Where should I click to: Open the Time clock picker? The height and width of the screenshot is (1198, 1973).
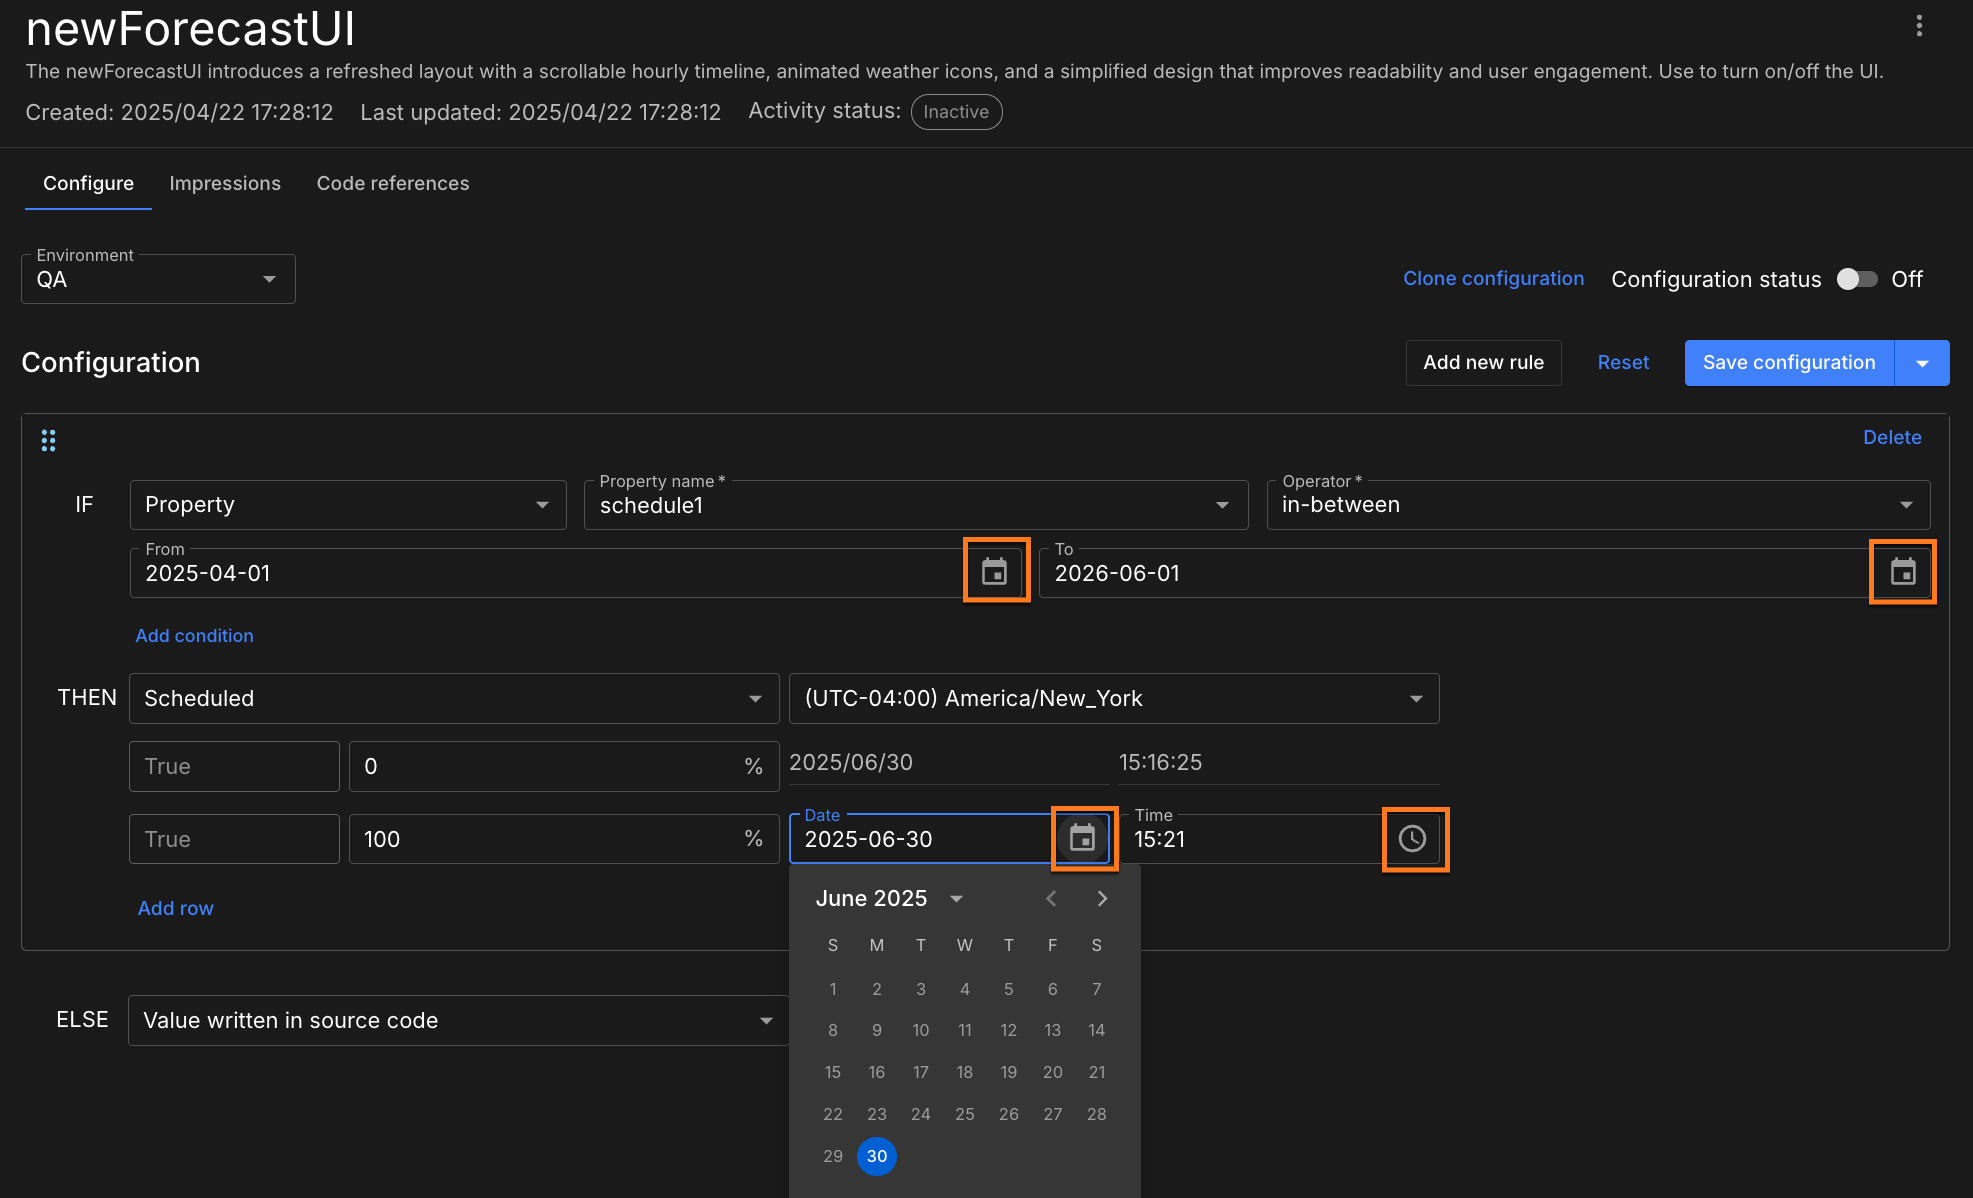pyautogui.click(x=1412, y=838)
